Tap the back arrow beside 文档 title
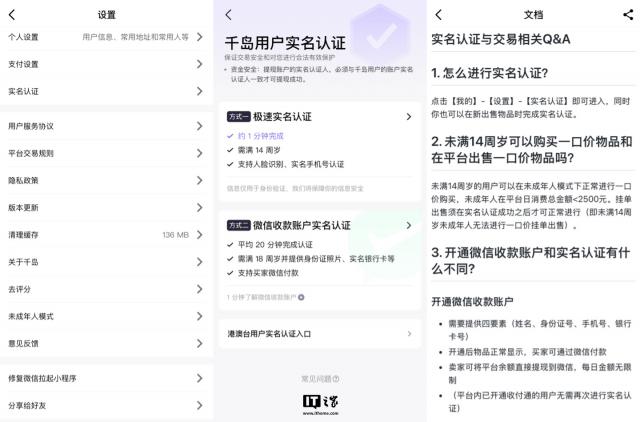Viewport: 640px width, 422px height. point(439,15)
